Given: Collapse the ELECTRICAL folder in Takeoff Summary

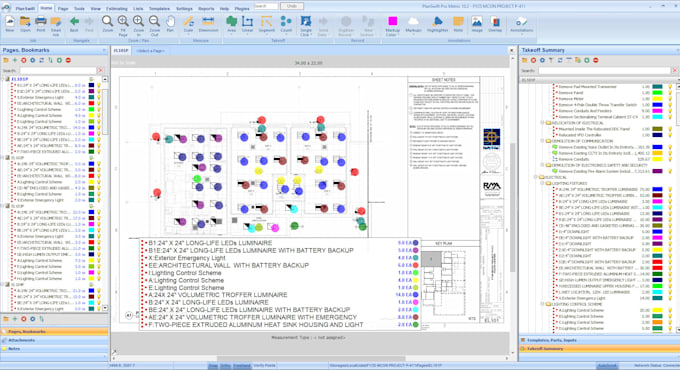Looking at the screenshot, I should (x=536, y=177).
